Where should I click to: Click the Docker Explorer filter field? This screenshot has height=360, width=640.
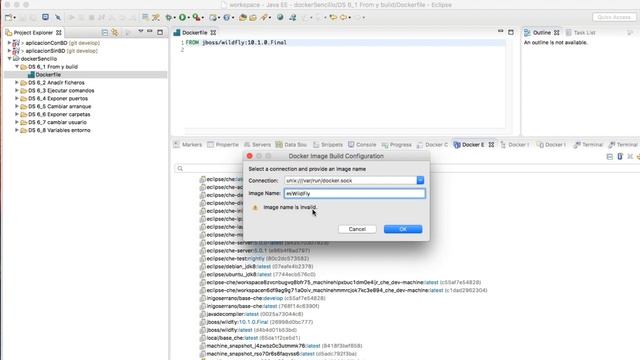(x=408, y=169)
